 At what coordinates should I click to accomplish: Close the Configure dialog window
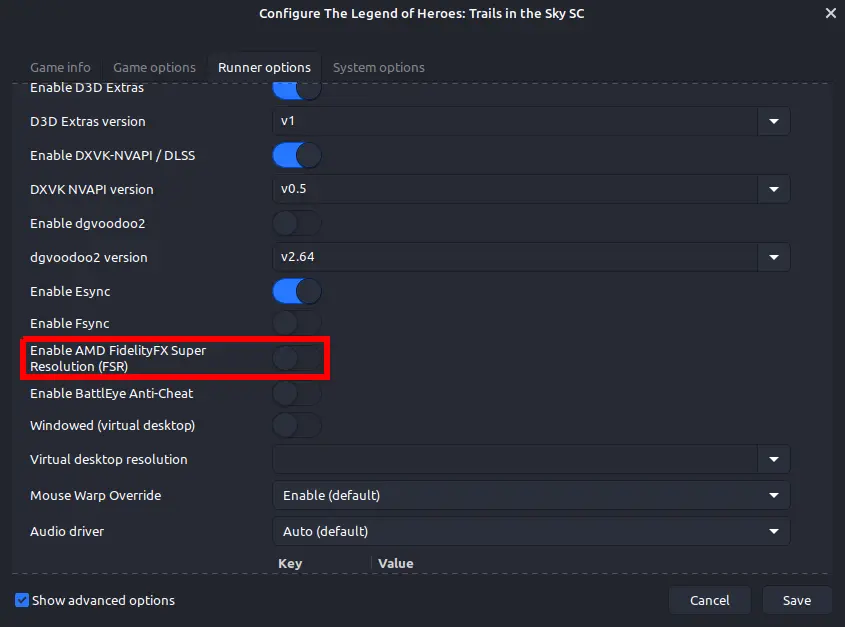pos(830,13)
